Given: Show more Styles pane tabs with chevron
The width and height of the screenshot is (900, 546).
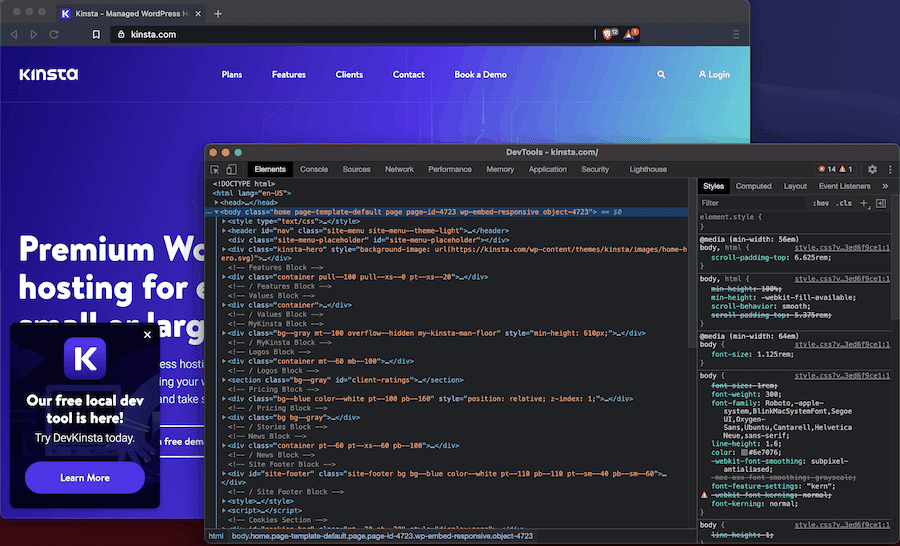Looking at the screenshot, I should [x=885, y=186].
